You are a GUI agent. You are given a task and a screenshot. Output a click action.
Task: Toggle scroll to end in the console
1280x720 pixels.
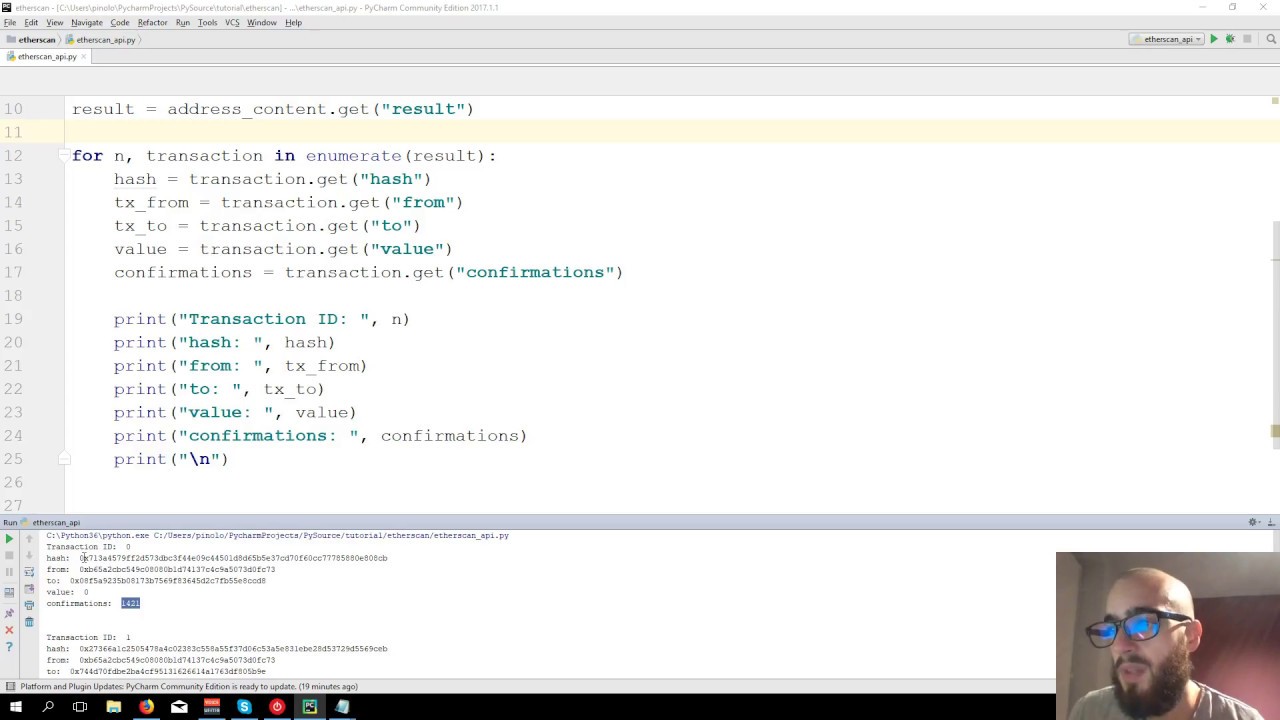click(29, 589)
